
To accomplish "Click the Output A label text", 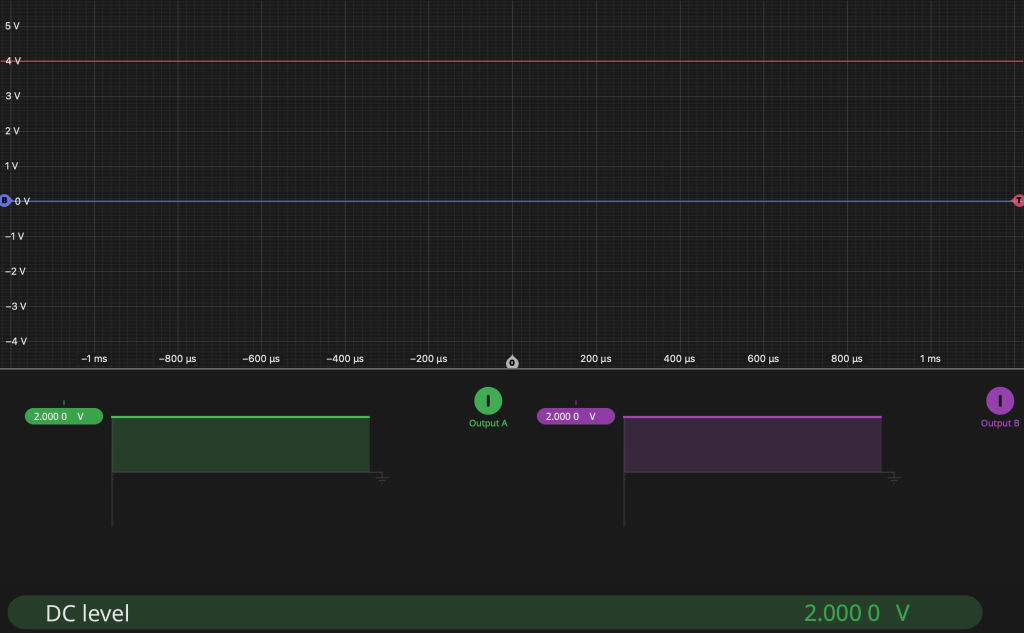I will (x=488, y=423).
